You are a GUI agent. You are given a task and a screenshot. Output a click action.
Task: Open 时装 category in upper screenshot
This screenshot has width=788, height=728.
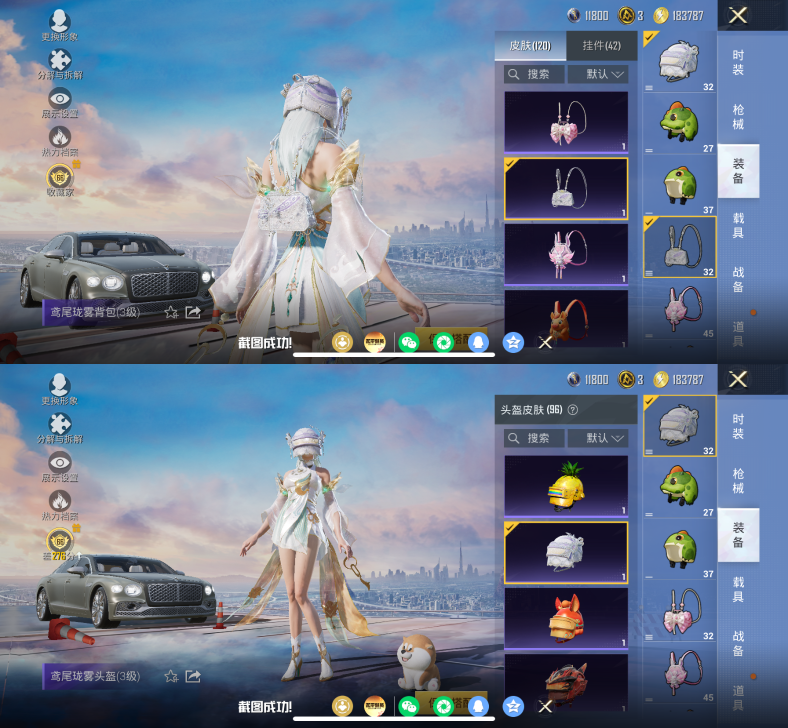coord(738,63)
